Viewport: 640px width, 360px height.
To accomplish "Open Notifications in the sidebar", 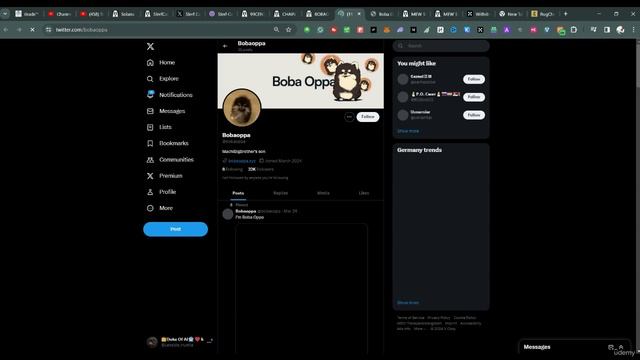I will click(x=169, y=95).
